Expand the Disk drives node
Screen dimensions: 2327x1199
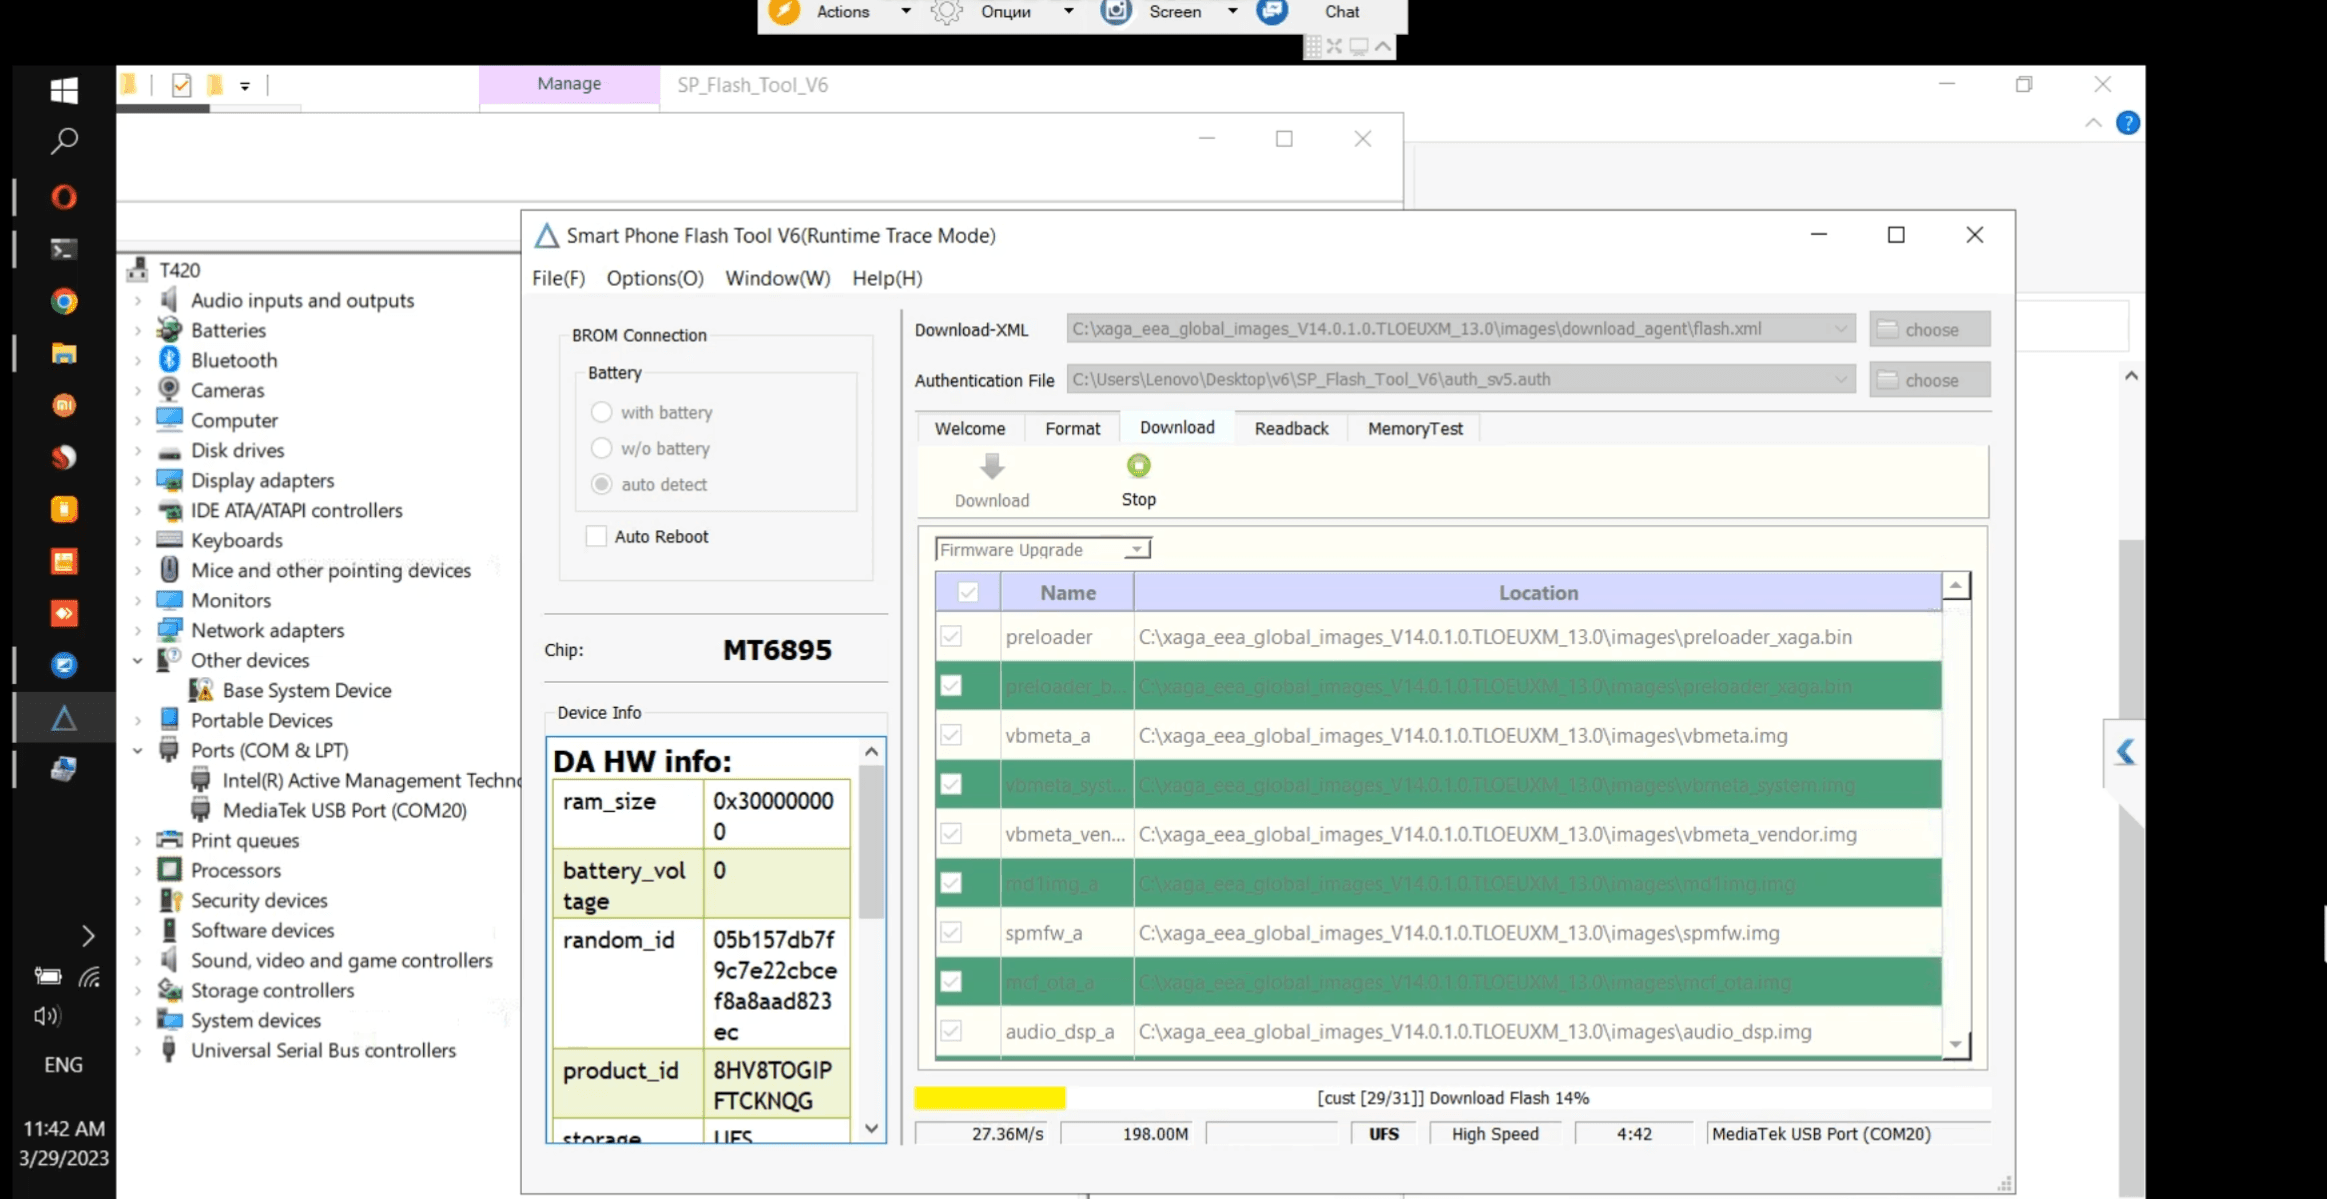click(138, 450)
